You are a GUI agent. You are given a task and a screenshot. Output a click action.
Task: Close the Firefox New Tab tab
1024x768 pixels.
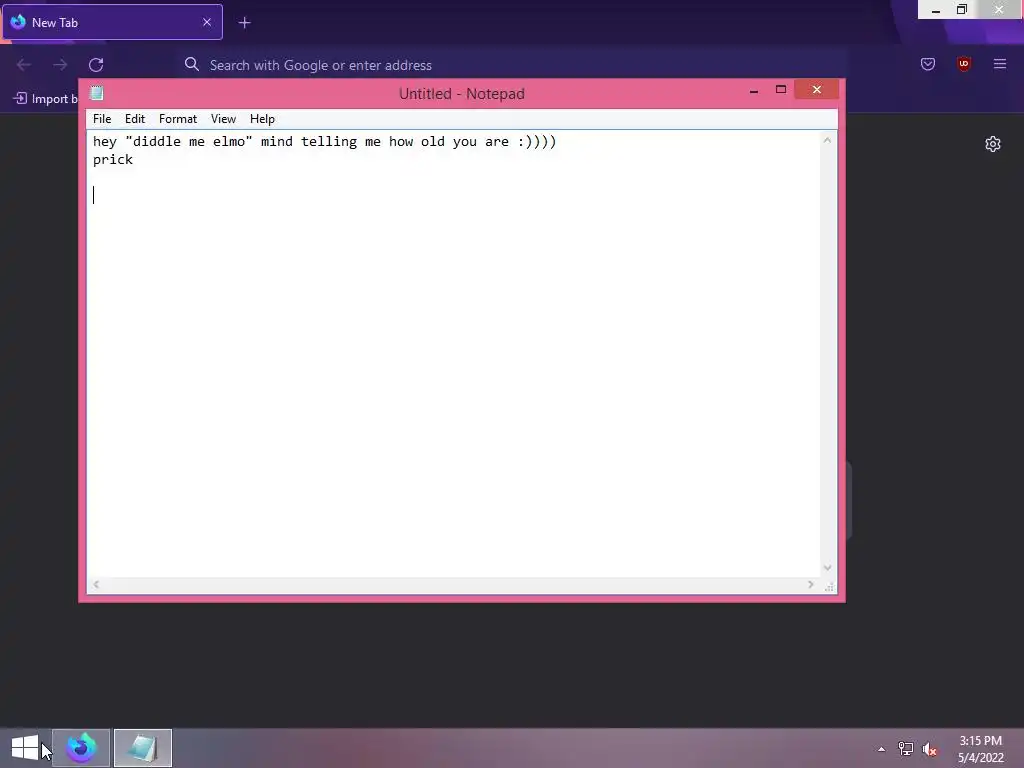pos(207,22)
